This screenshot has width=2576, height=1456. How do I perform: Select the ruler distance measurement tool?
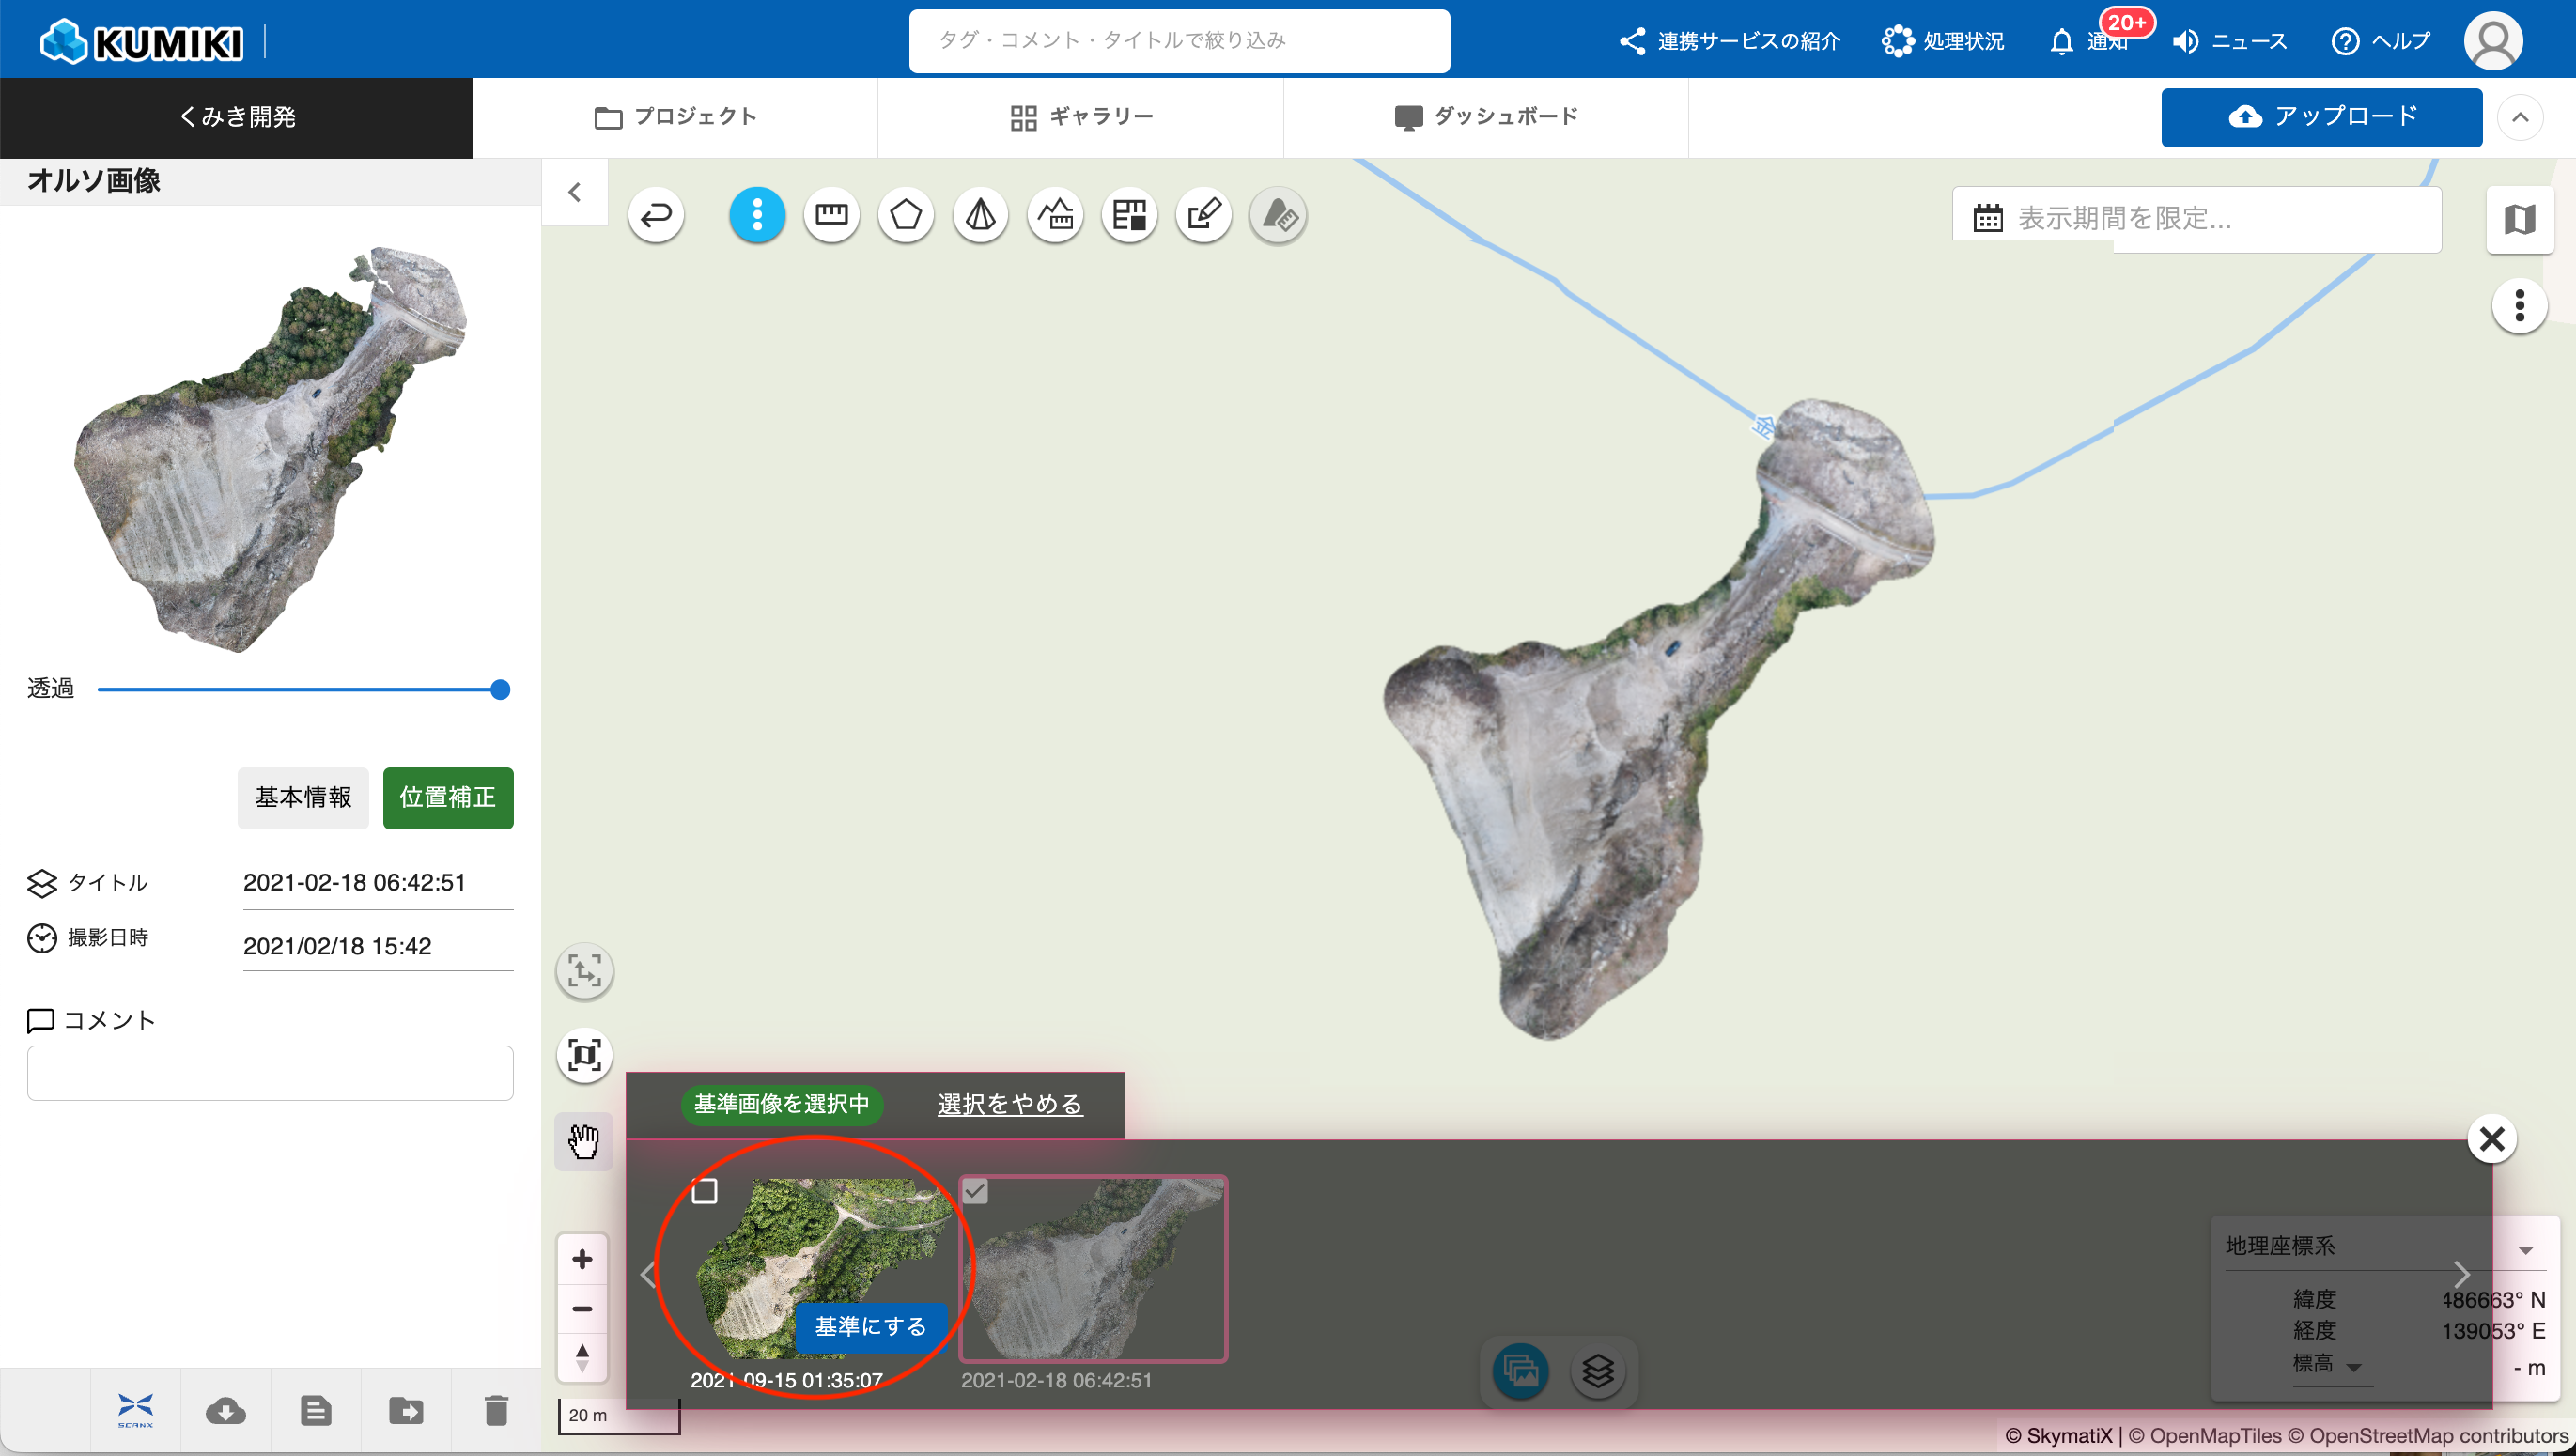[x=831, y=215]
